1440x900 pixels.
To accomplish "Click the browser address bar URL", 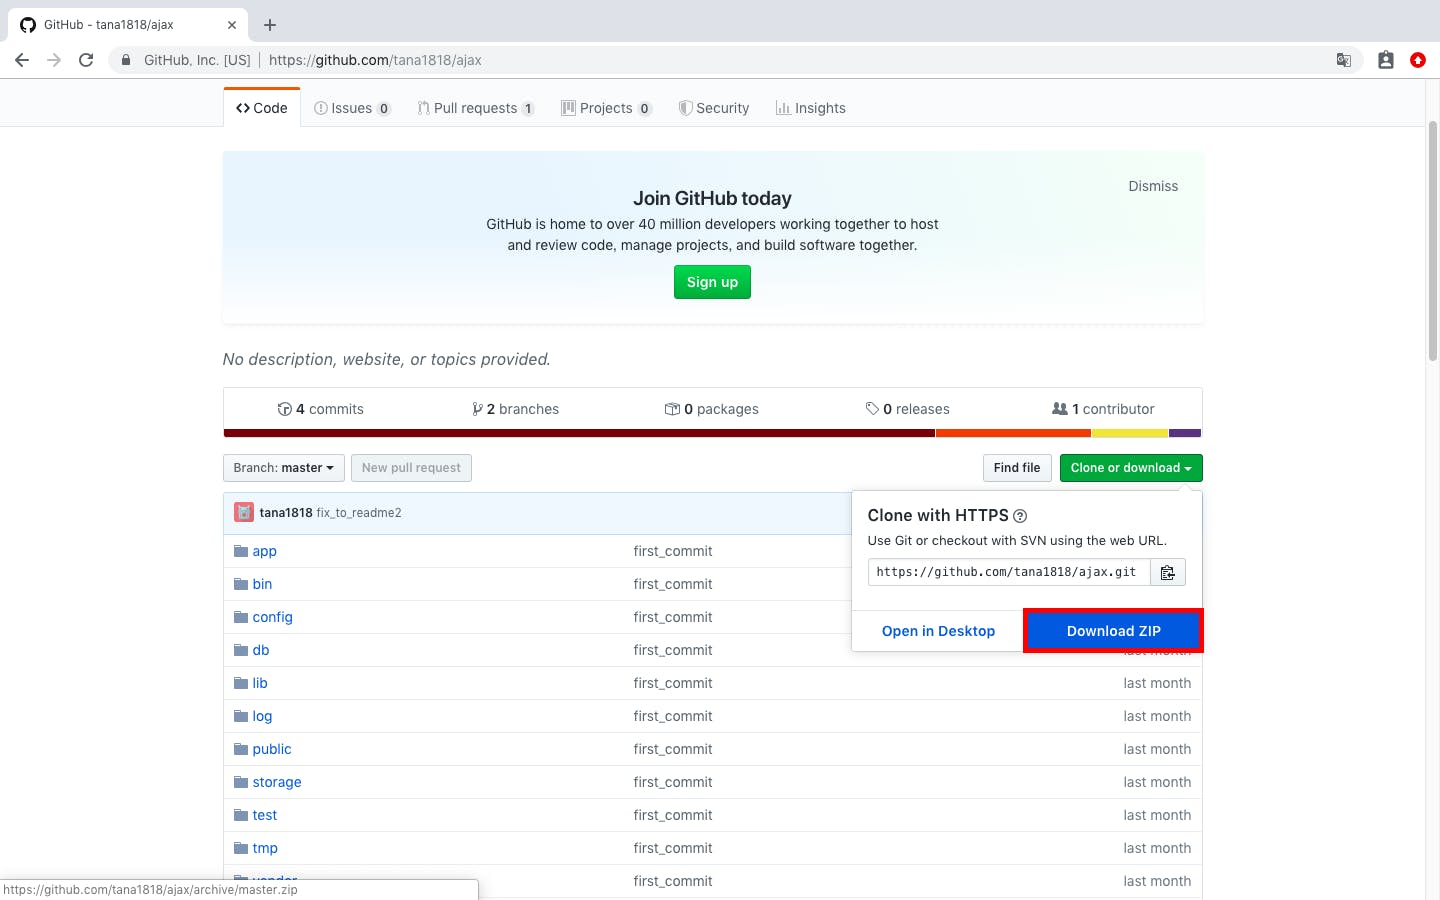I will tap(375, 60).
